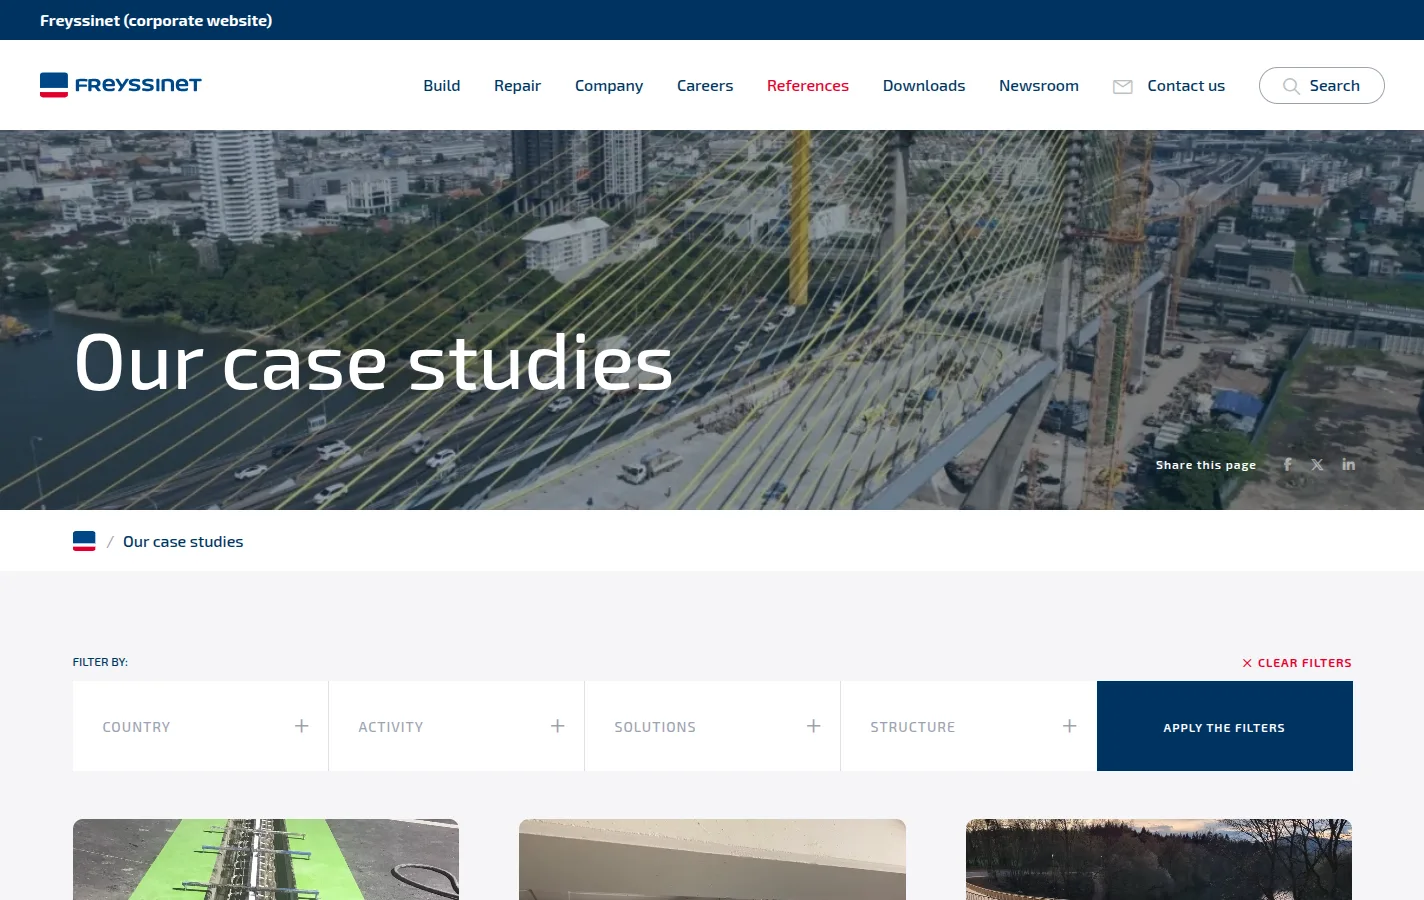Click the plus icon in the Country filter

tap(301, 726)
